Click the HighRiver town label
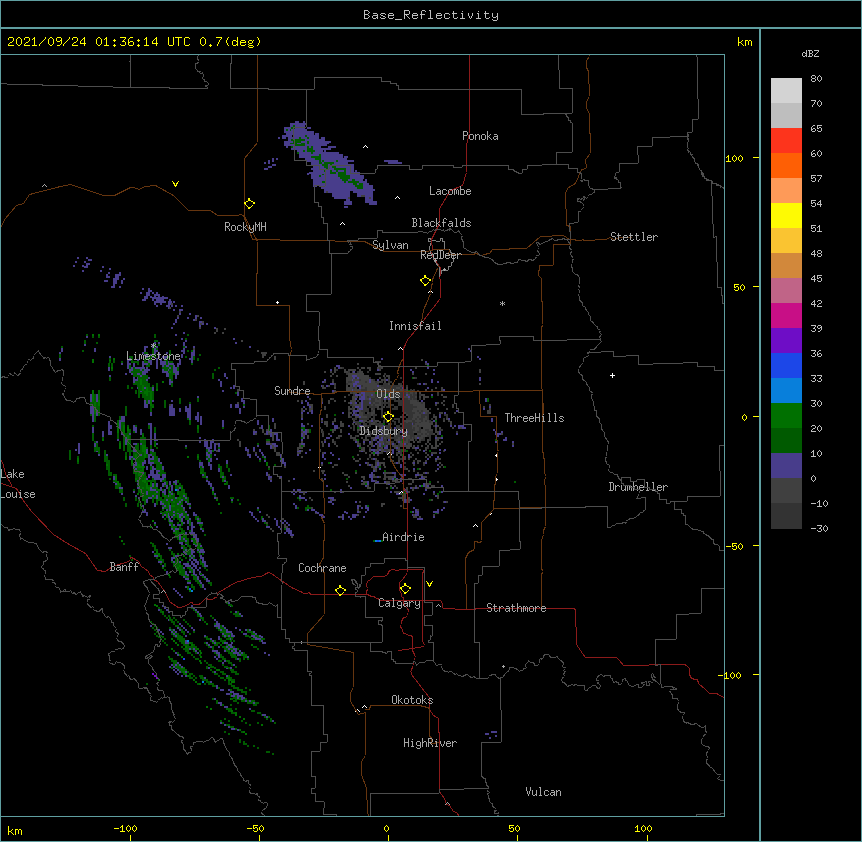 (x=430, y=743)
